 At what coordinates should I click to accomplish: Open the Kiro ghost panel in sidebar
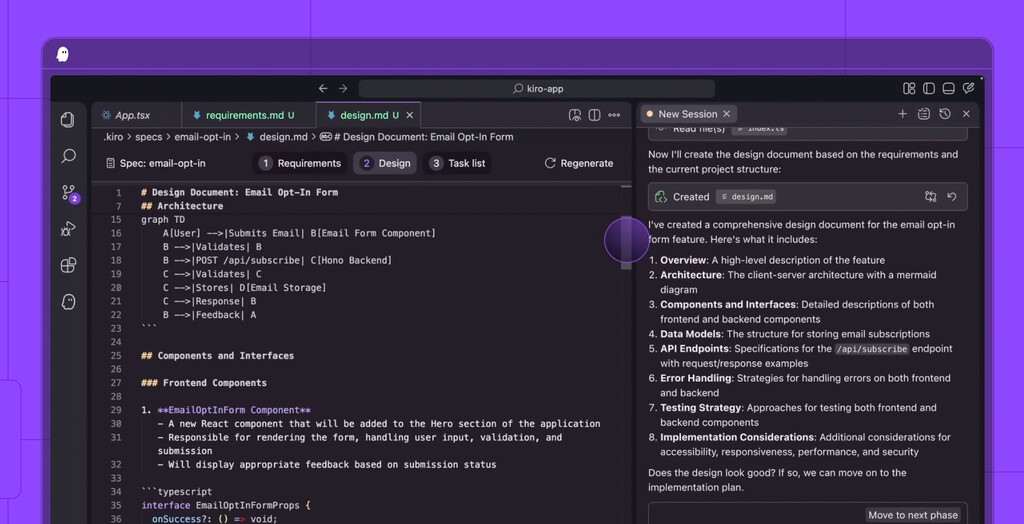click(x=68, y=302)
